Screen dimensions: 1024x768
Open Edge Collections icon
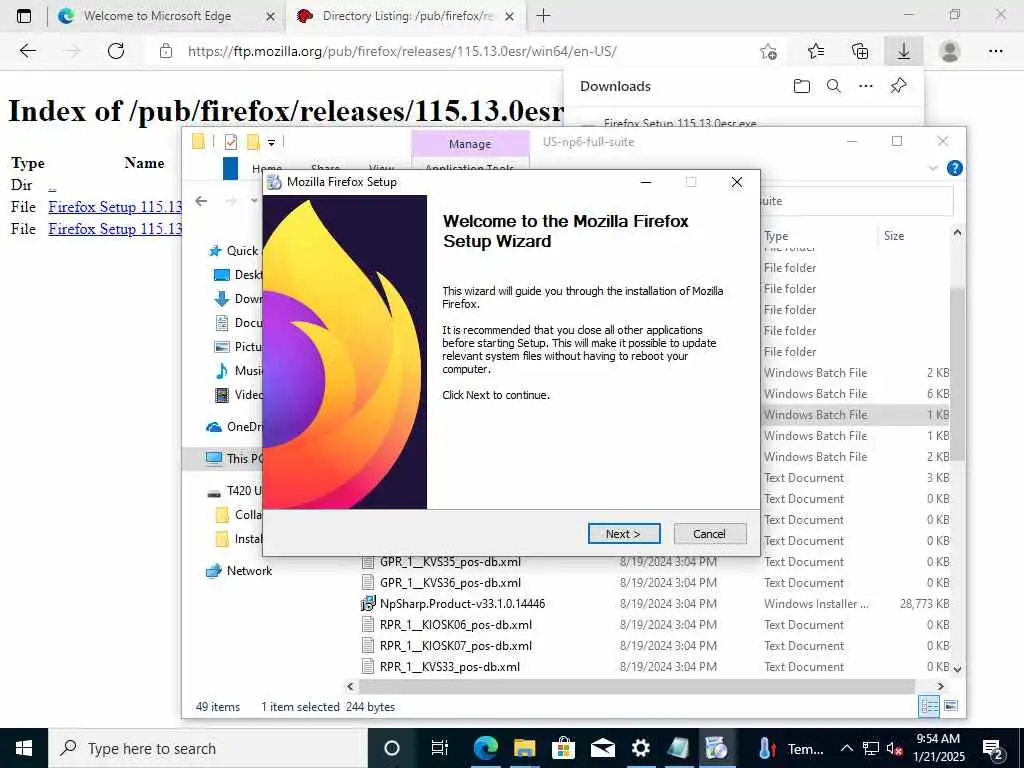[x=860, y=51]
